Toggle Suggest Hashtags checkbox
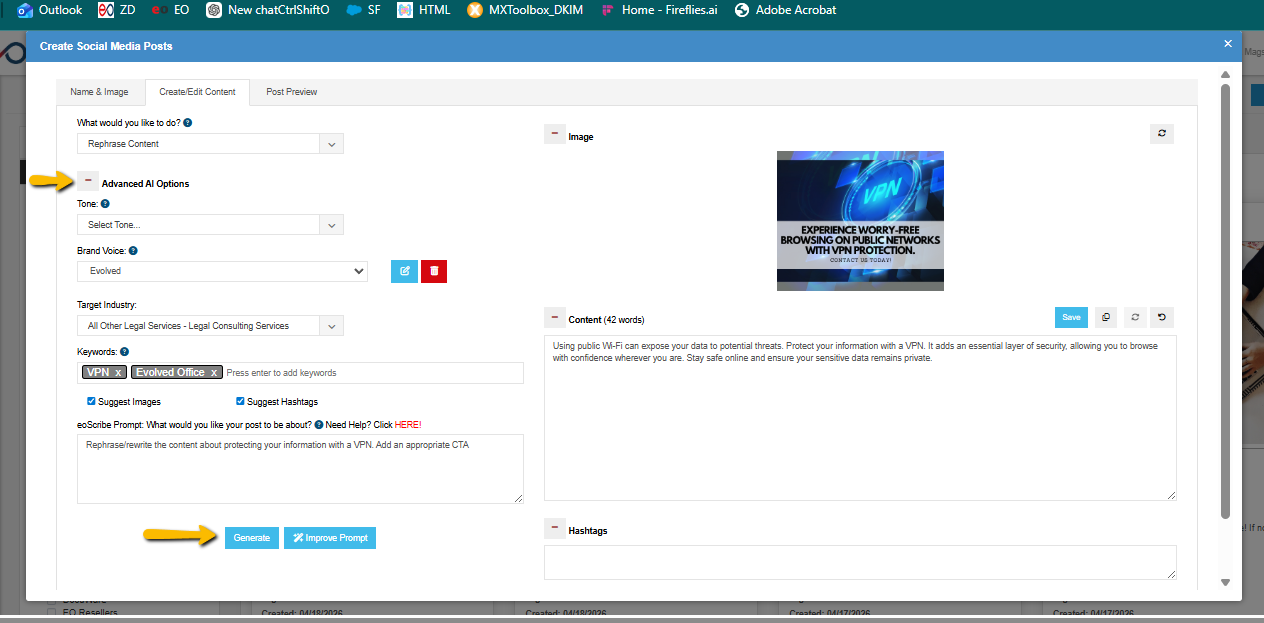Image resolution: width=1264 pixels, height=623 pixels. (240, 401)
